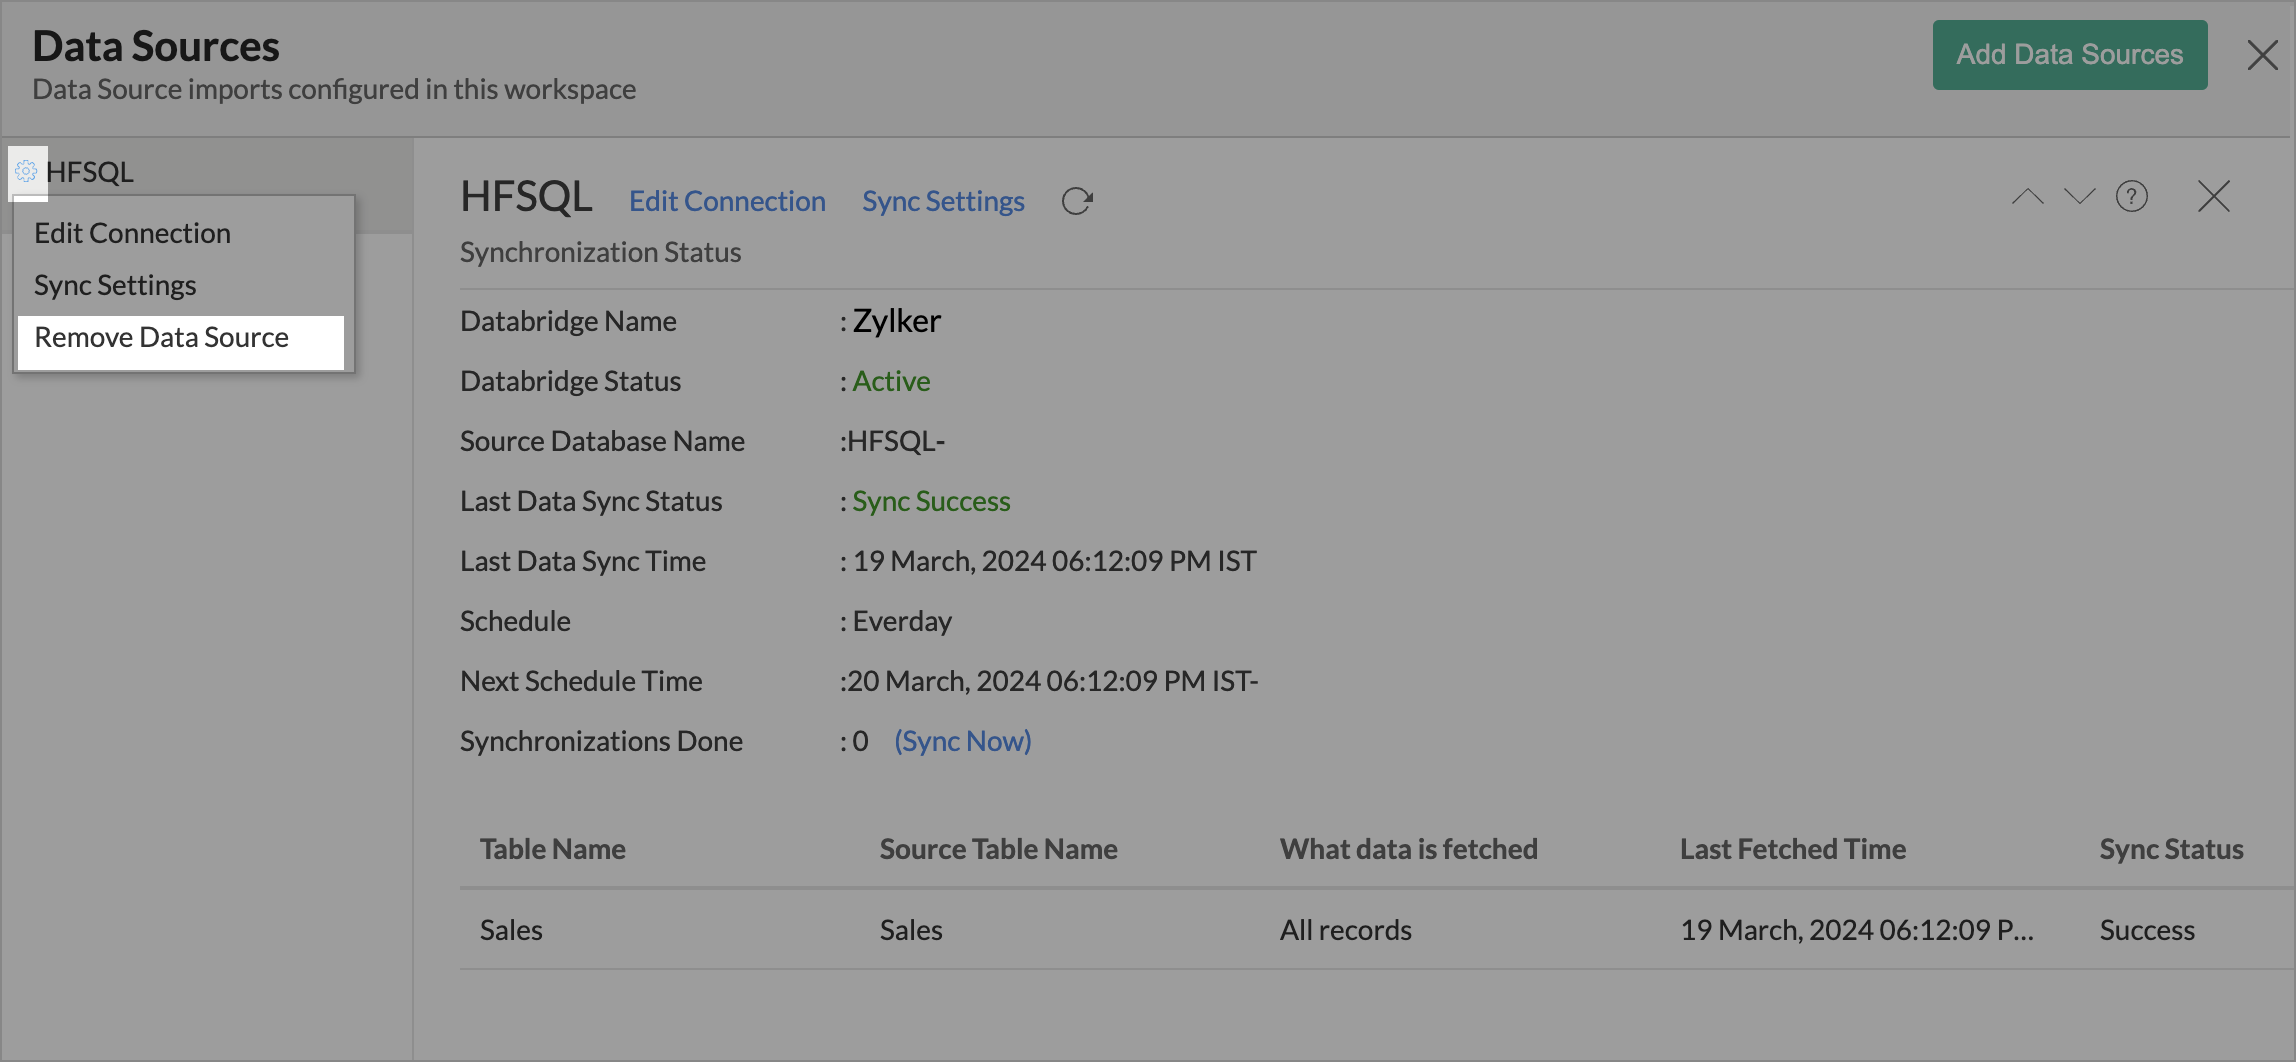Click the truncated last fetched time cell
The width and height of the screenshot is (2296, 1062).
1856,930
